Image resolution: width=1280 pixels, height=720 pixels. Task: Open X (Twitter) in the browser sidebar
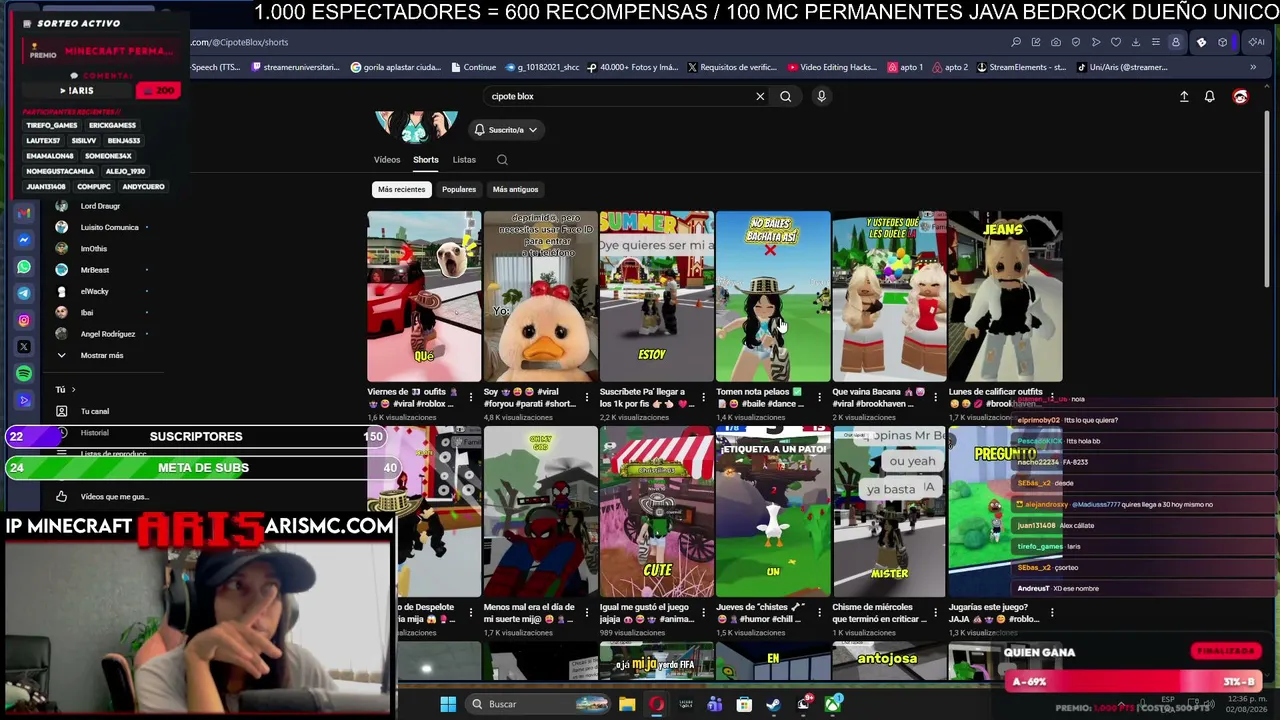pyautogui.click(x=25, y=347)
